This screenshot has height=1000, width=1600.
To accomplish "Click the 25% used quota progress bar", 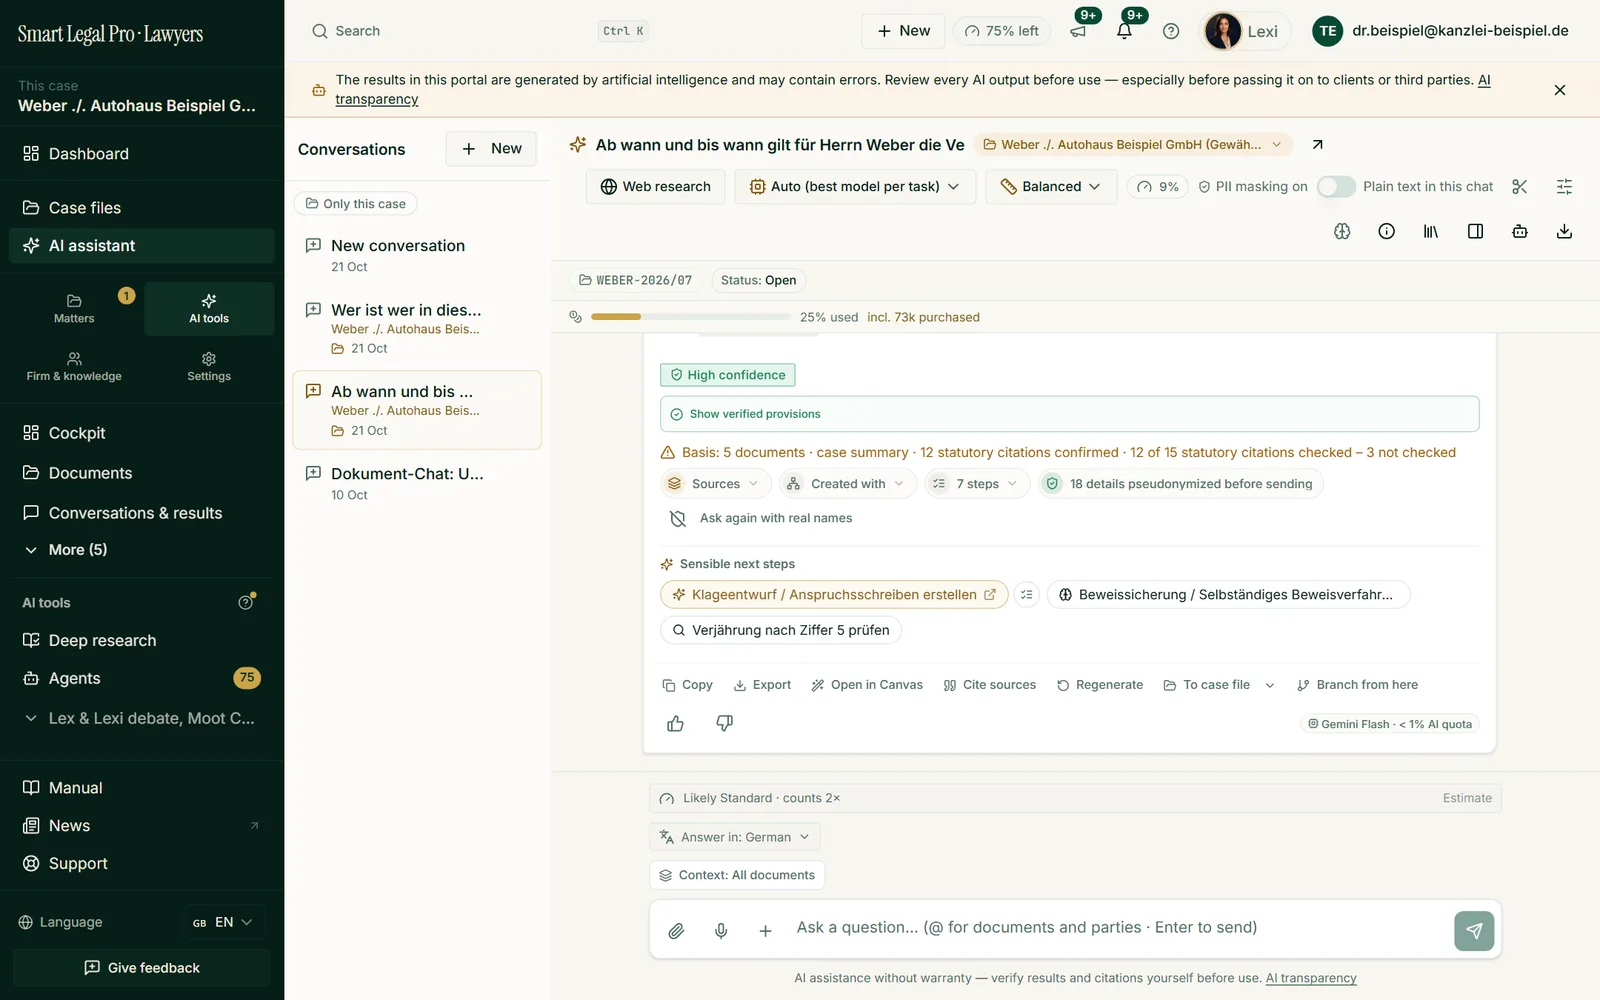I will 691,317.
